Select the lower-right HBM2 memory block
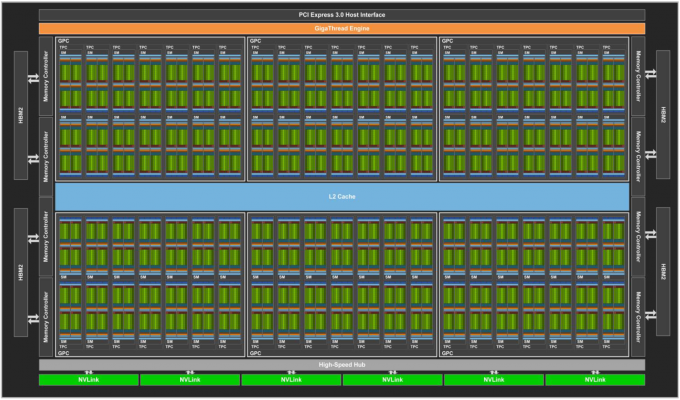Screen dimensions: 680x400 tap(663, 271)
